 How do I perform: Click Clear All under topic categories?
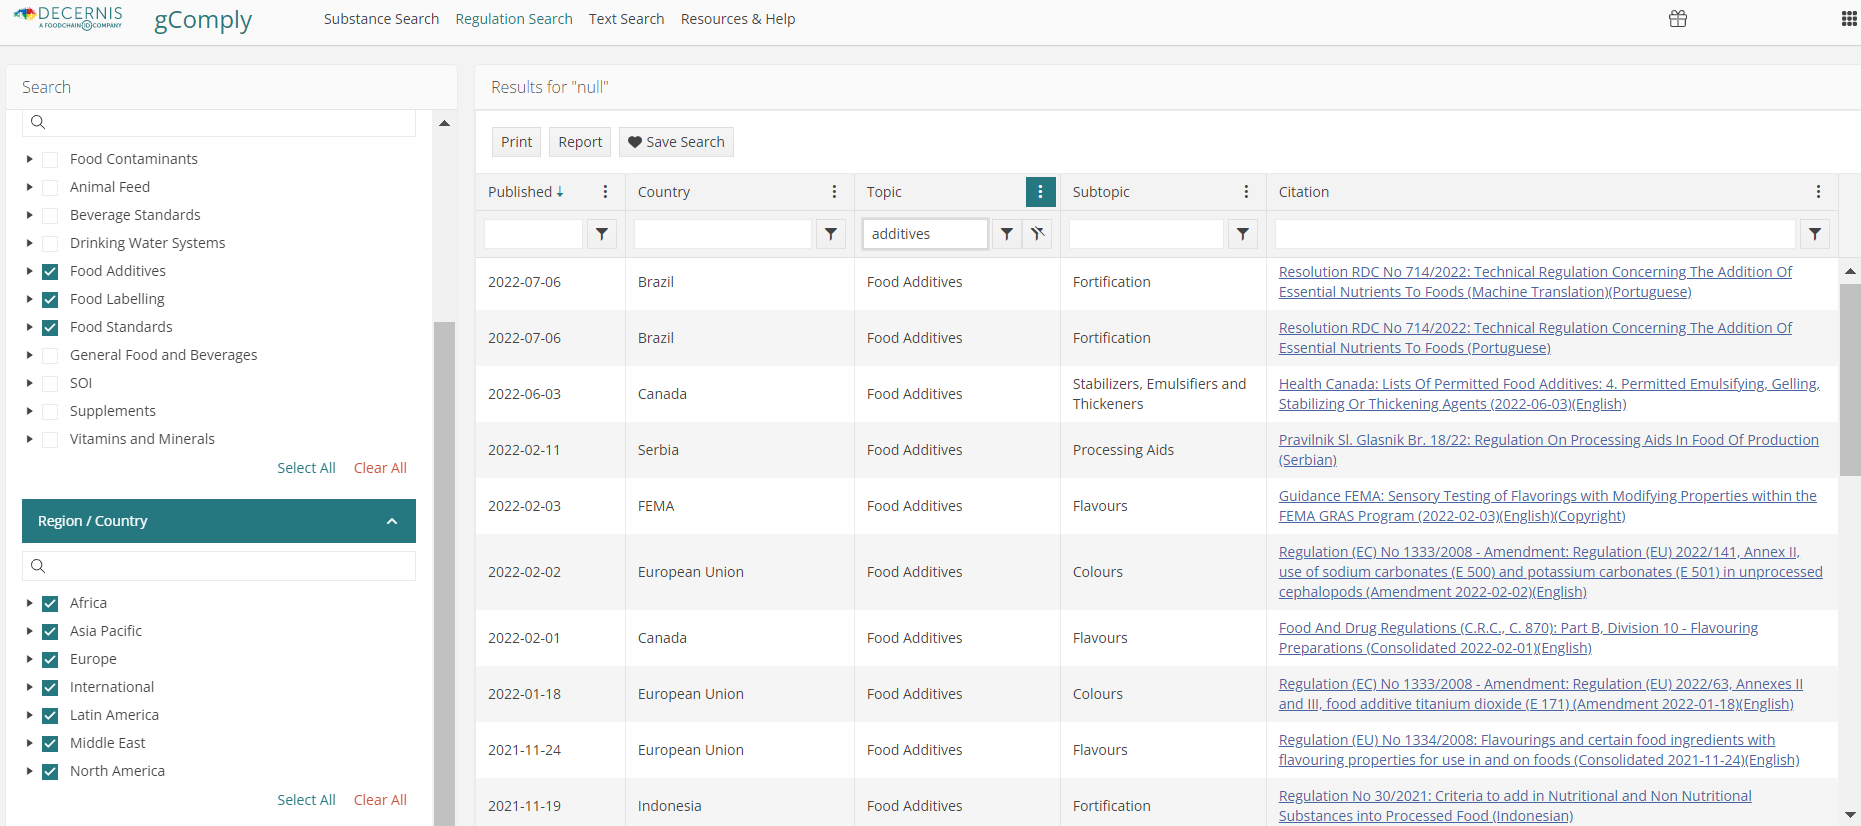click(x=380, y=468)
